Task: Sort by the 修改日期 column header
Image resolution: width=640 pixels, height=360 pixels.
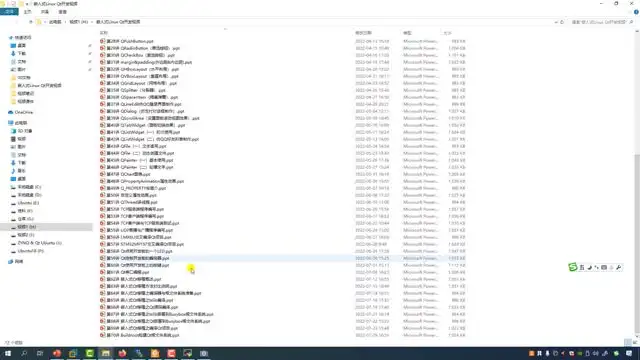Action: tap(363, 33)
